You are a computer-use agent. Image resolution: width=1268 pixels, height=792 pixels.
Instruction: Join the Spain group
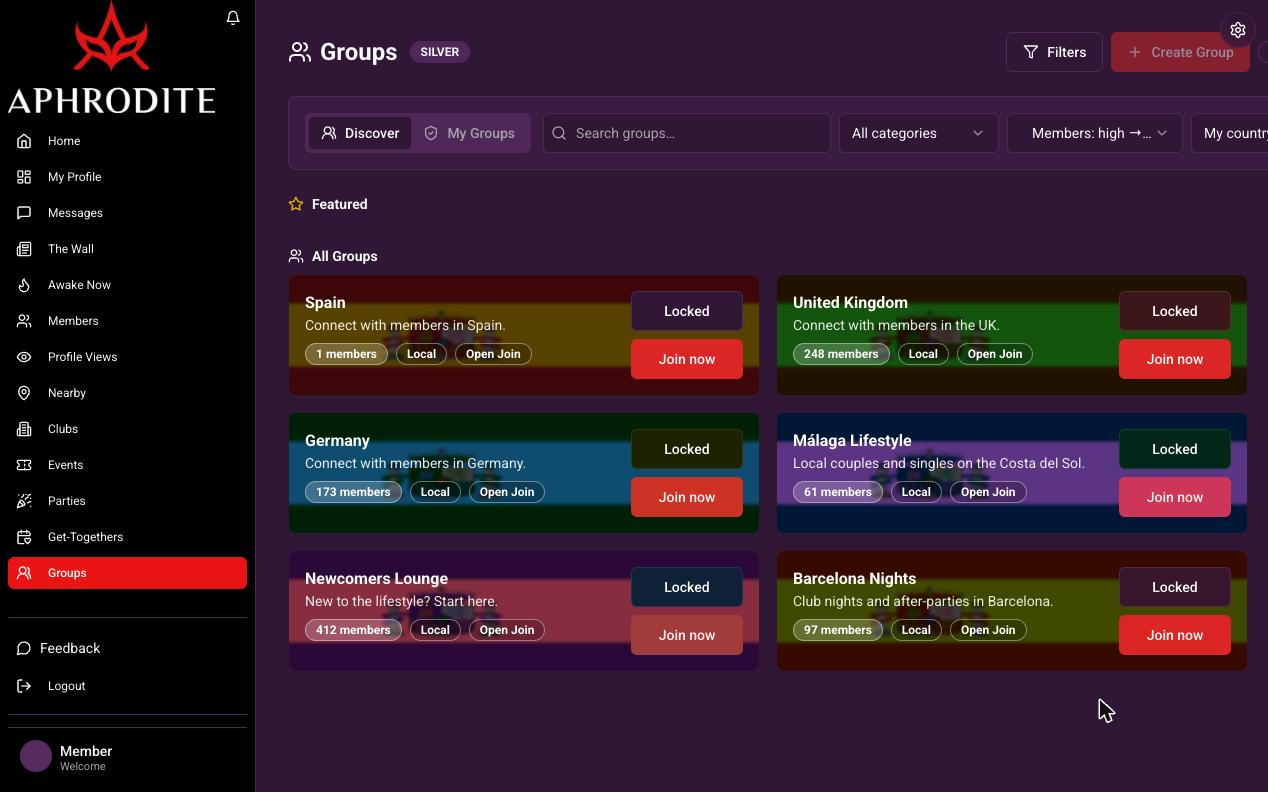click(x=687, y=359)
